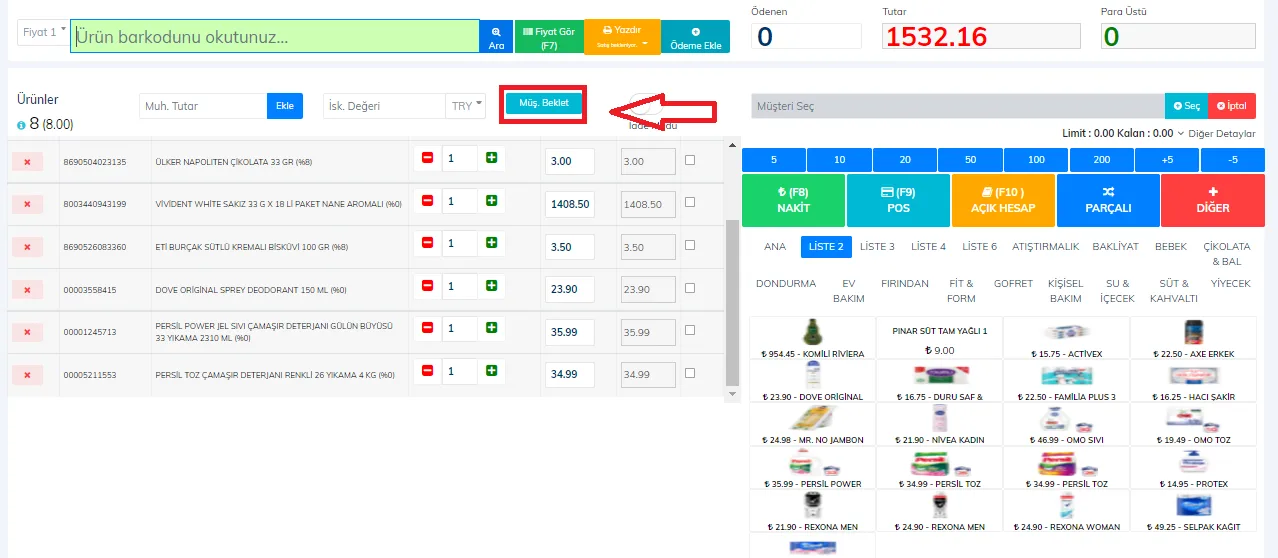Choose (F10) AÇIK HESAP payment
Viewport: 1278px width, 558px height.
[x=1003, y=200]
